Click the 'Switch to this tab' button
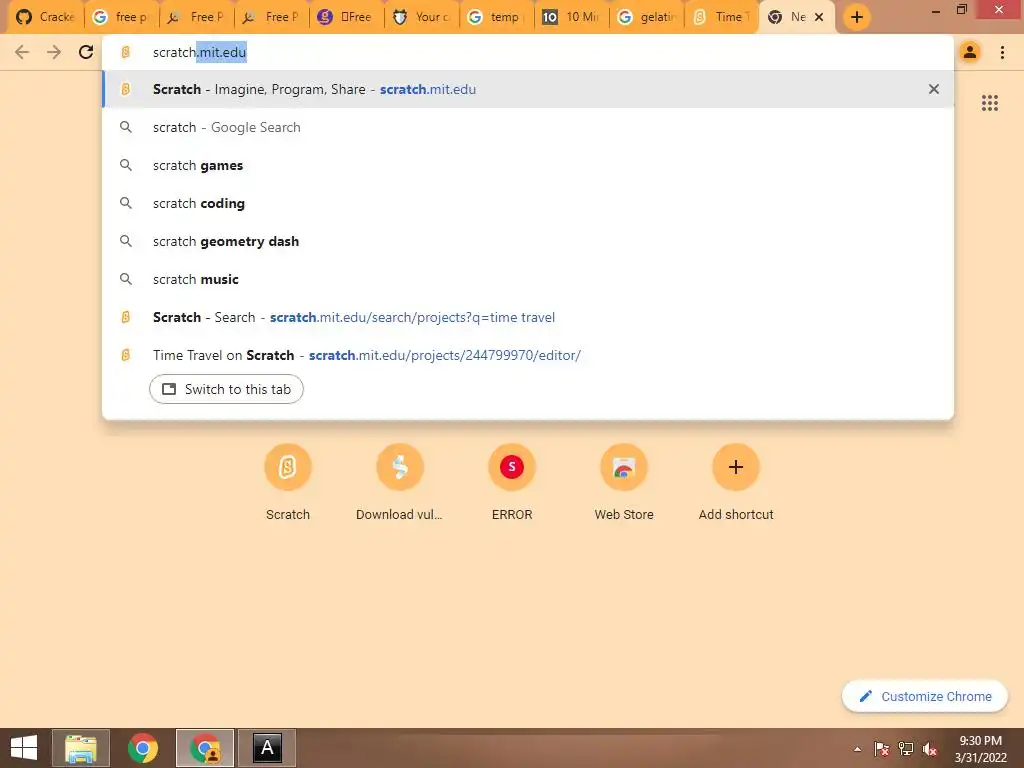This screenshot has width=1024, height=768. point(226,389)
